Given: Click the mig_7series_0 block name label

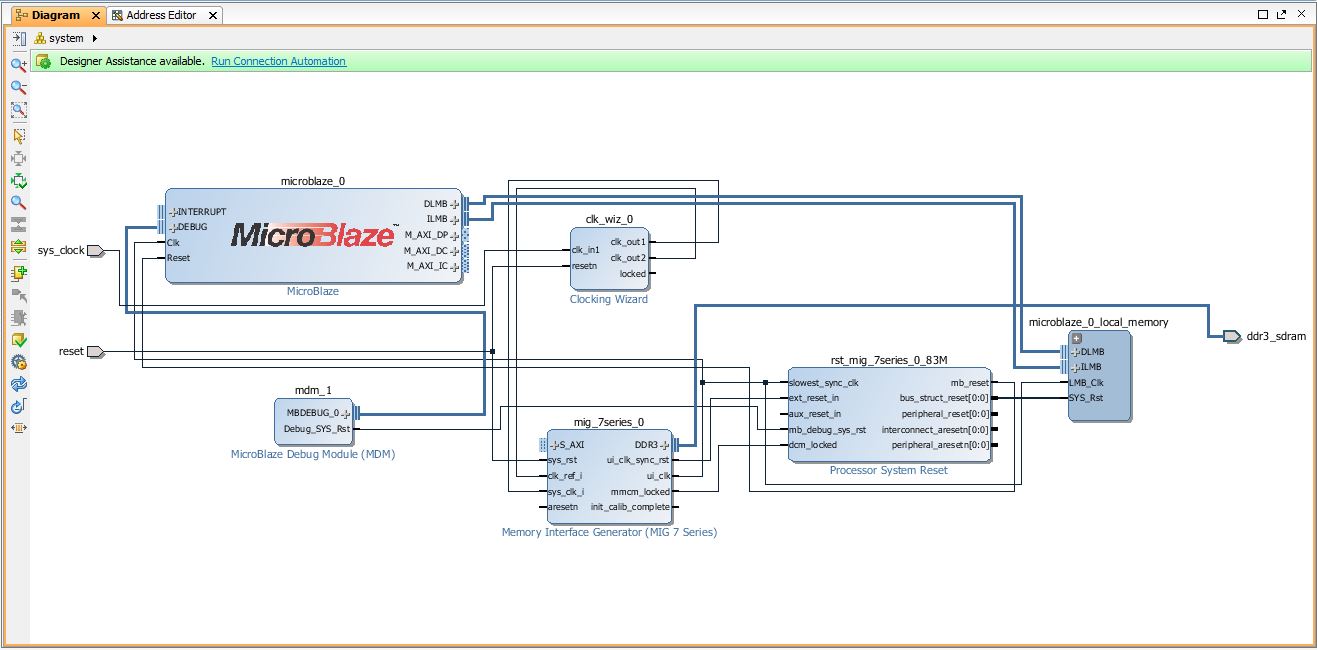Looking at the screenshot, I should click(x=609, y=422).
